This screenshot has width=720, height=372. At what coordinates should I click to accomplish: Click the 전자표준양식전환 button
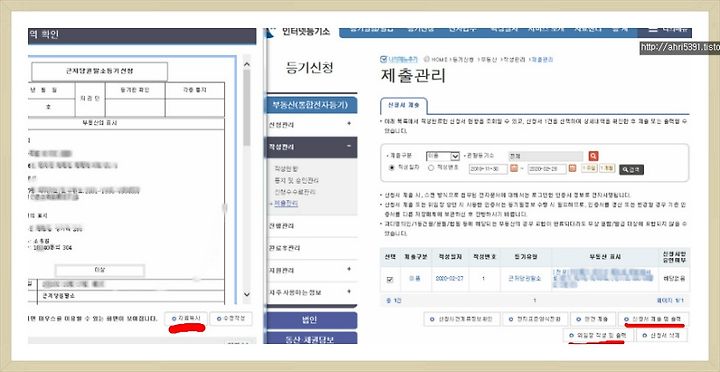click(x=534, y=319)
